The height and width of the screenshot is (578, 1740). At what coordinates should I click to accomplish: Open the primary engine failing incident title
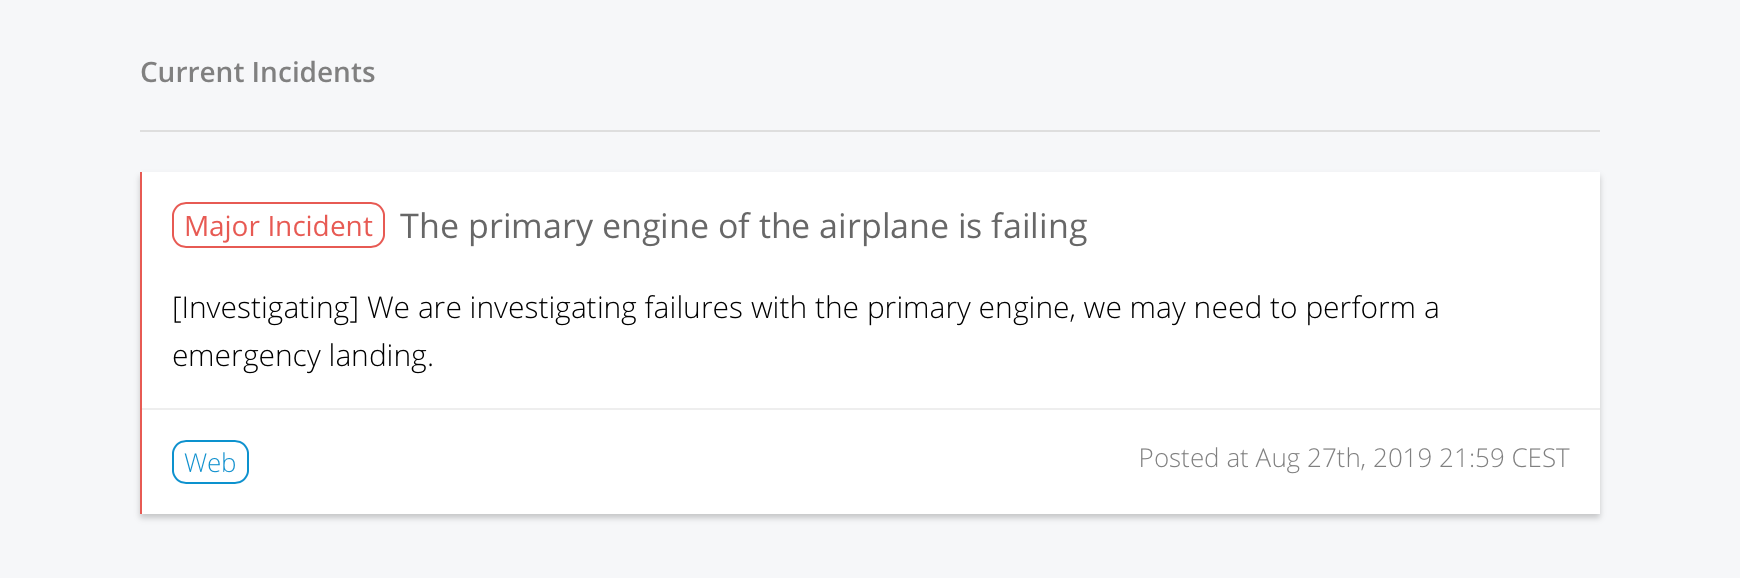pos(743,226)
